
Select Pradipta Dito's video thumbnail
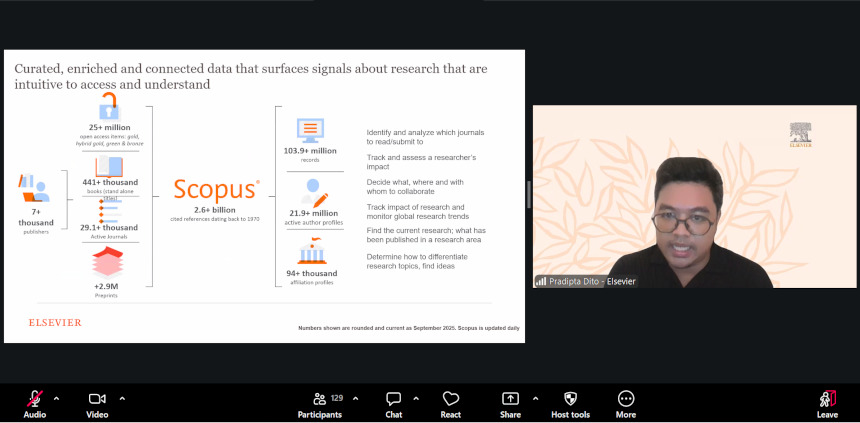click(x=694, y=196)
